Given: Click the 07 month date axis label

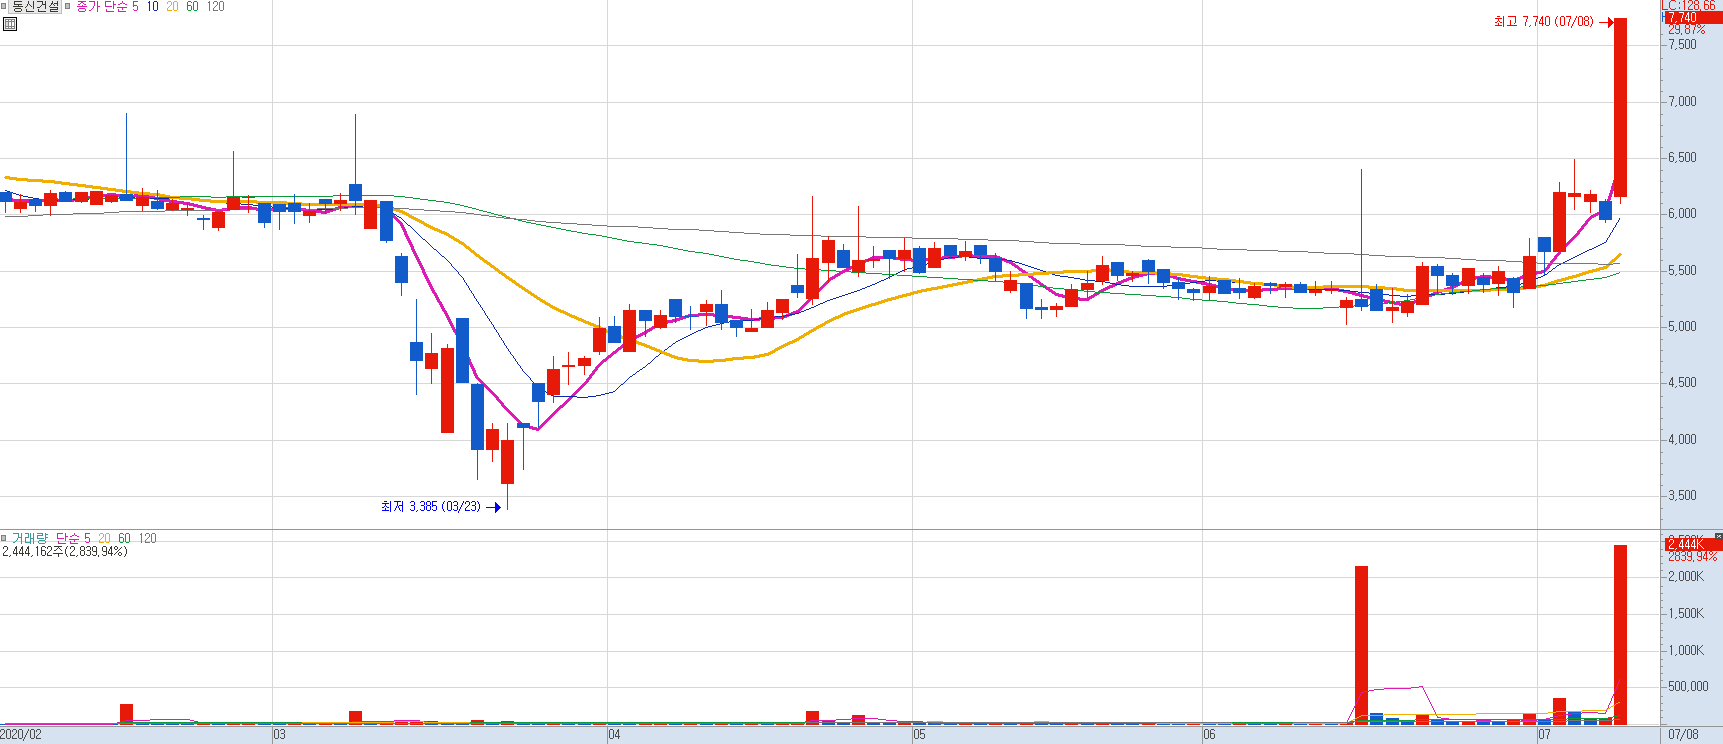Looking at the screenshot, I should tap(1544, 735).
